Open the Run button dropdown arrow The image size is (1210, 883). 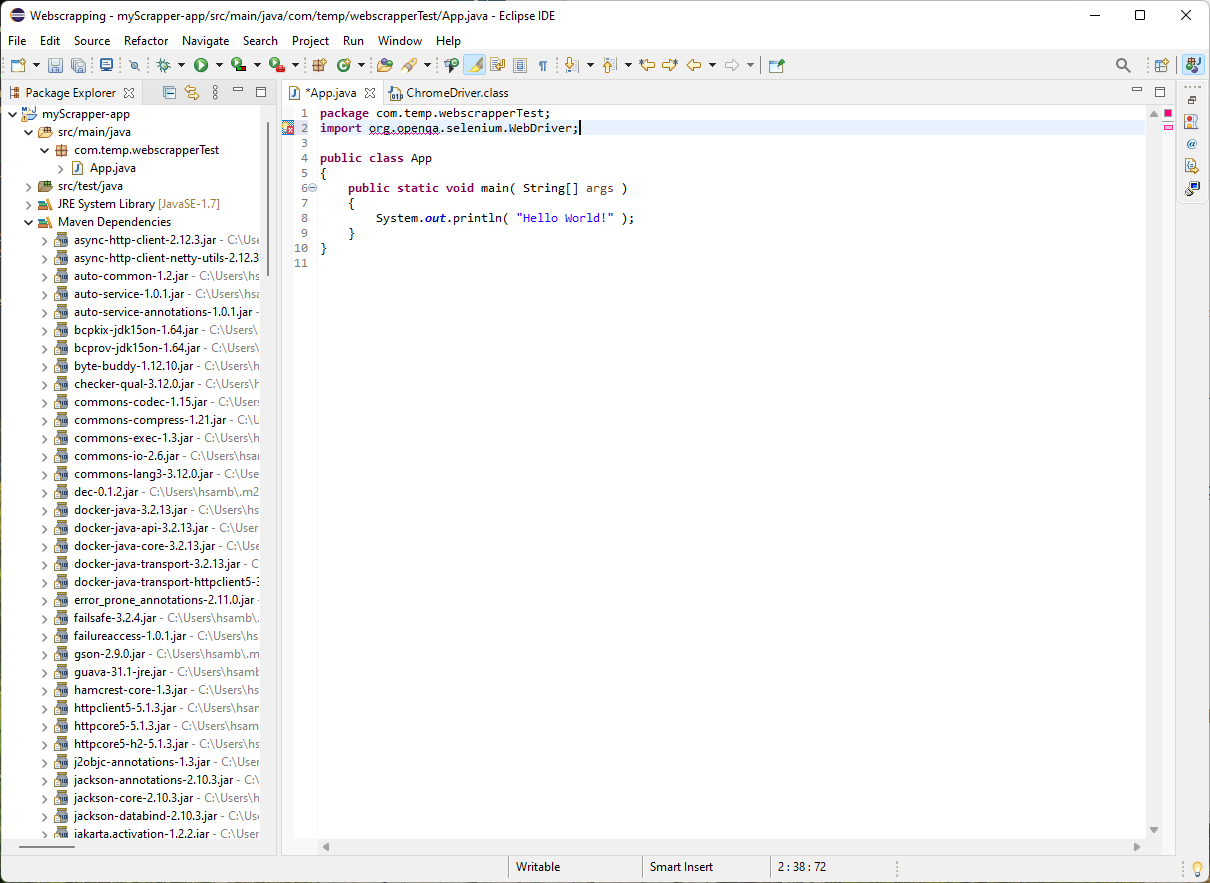pos(219,66)
